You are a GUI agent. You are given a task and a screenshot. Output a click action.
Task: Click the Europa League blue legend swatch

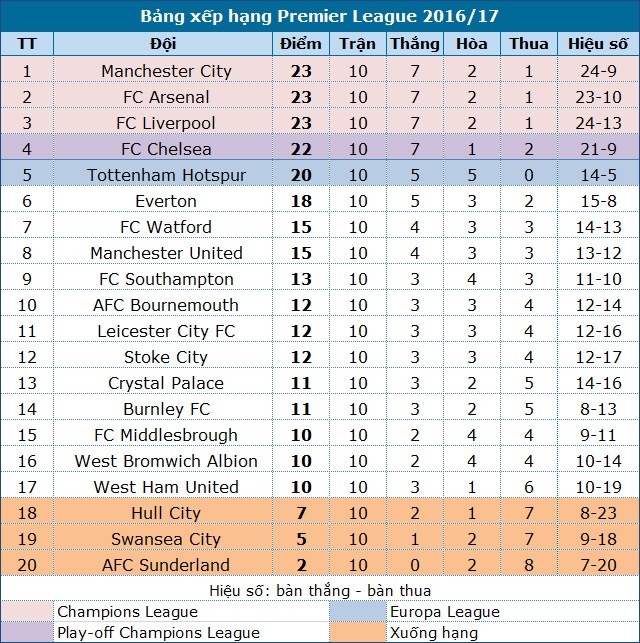pyautogui.click(x=357, y=611)
